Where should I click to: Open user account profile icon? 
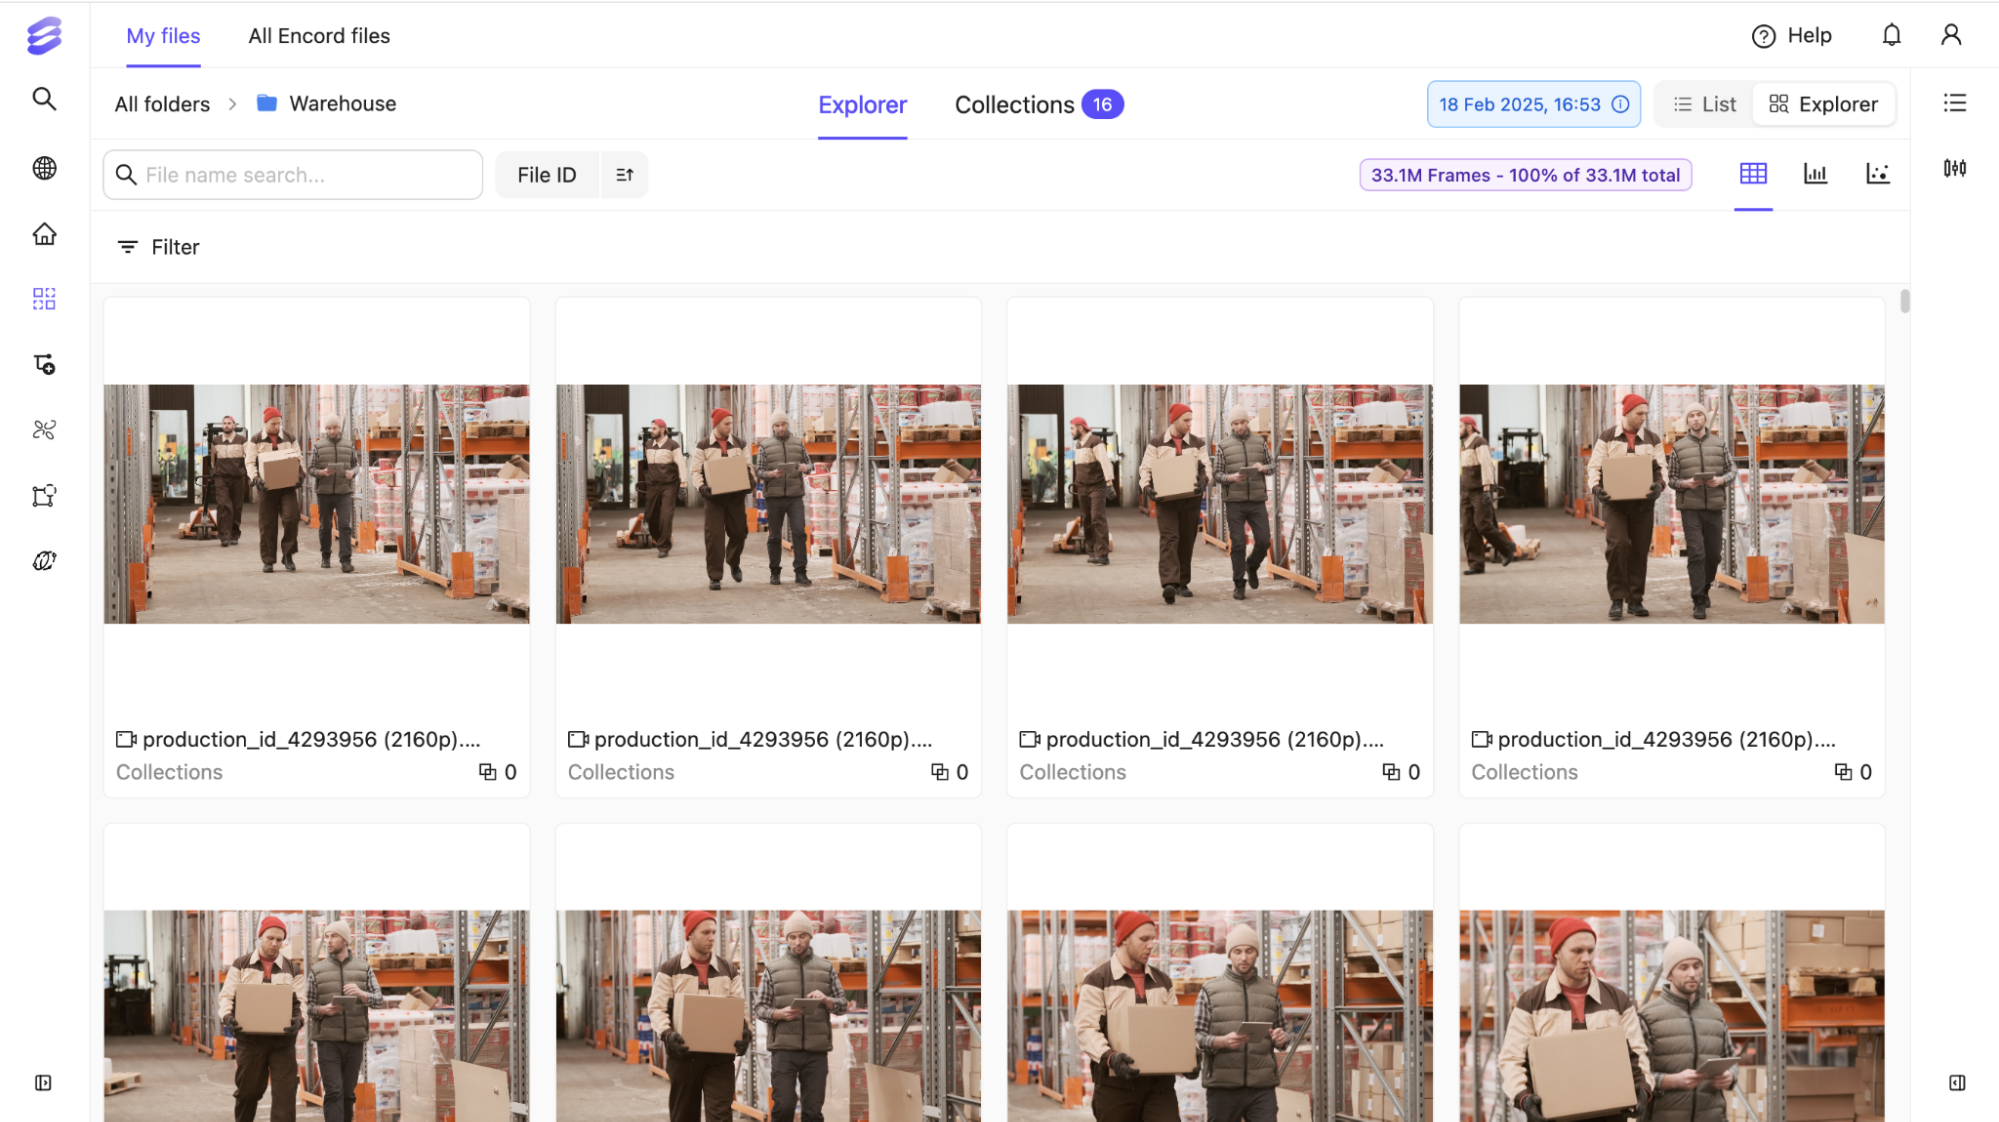(x=1950, y=36)
